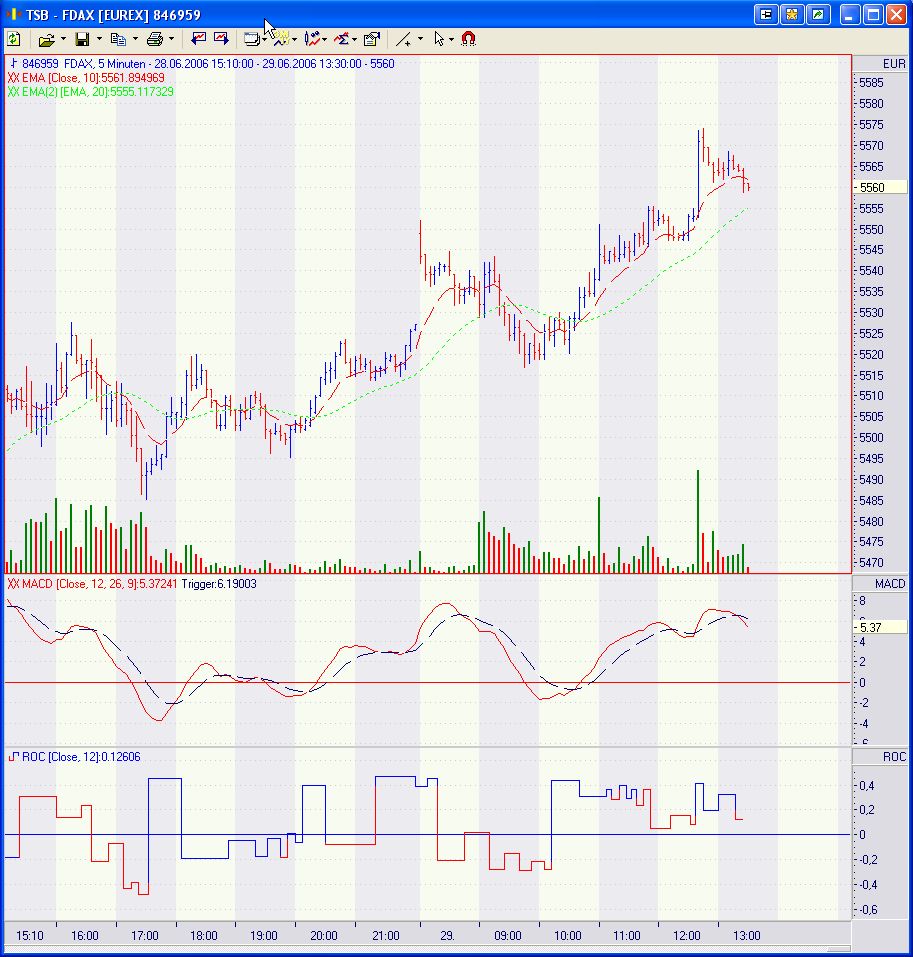Expand the sigma indicator dropdown arrow
Image resolution: width=913 pixels, height=957 pixels.
[355, 39]
